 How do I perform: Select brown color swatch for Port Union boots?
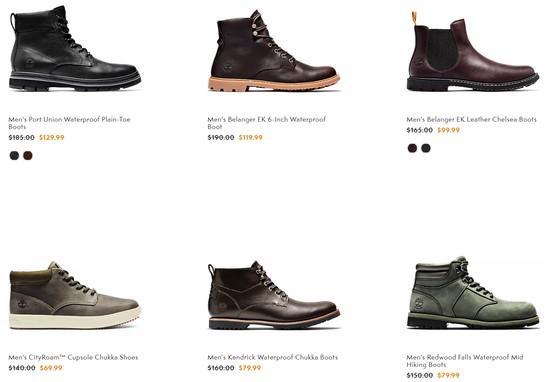[28, 155]
